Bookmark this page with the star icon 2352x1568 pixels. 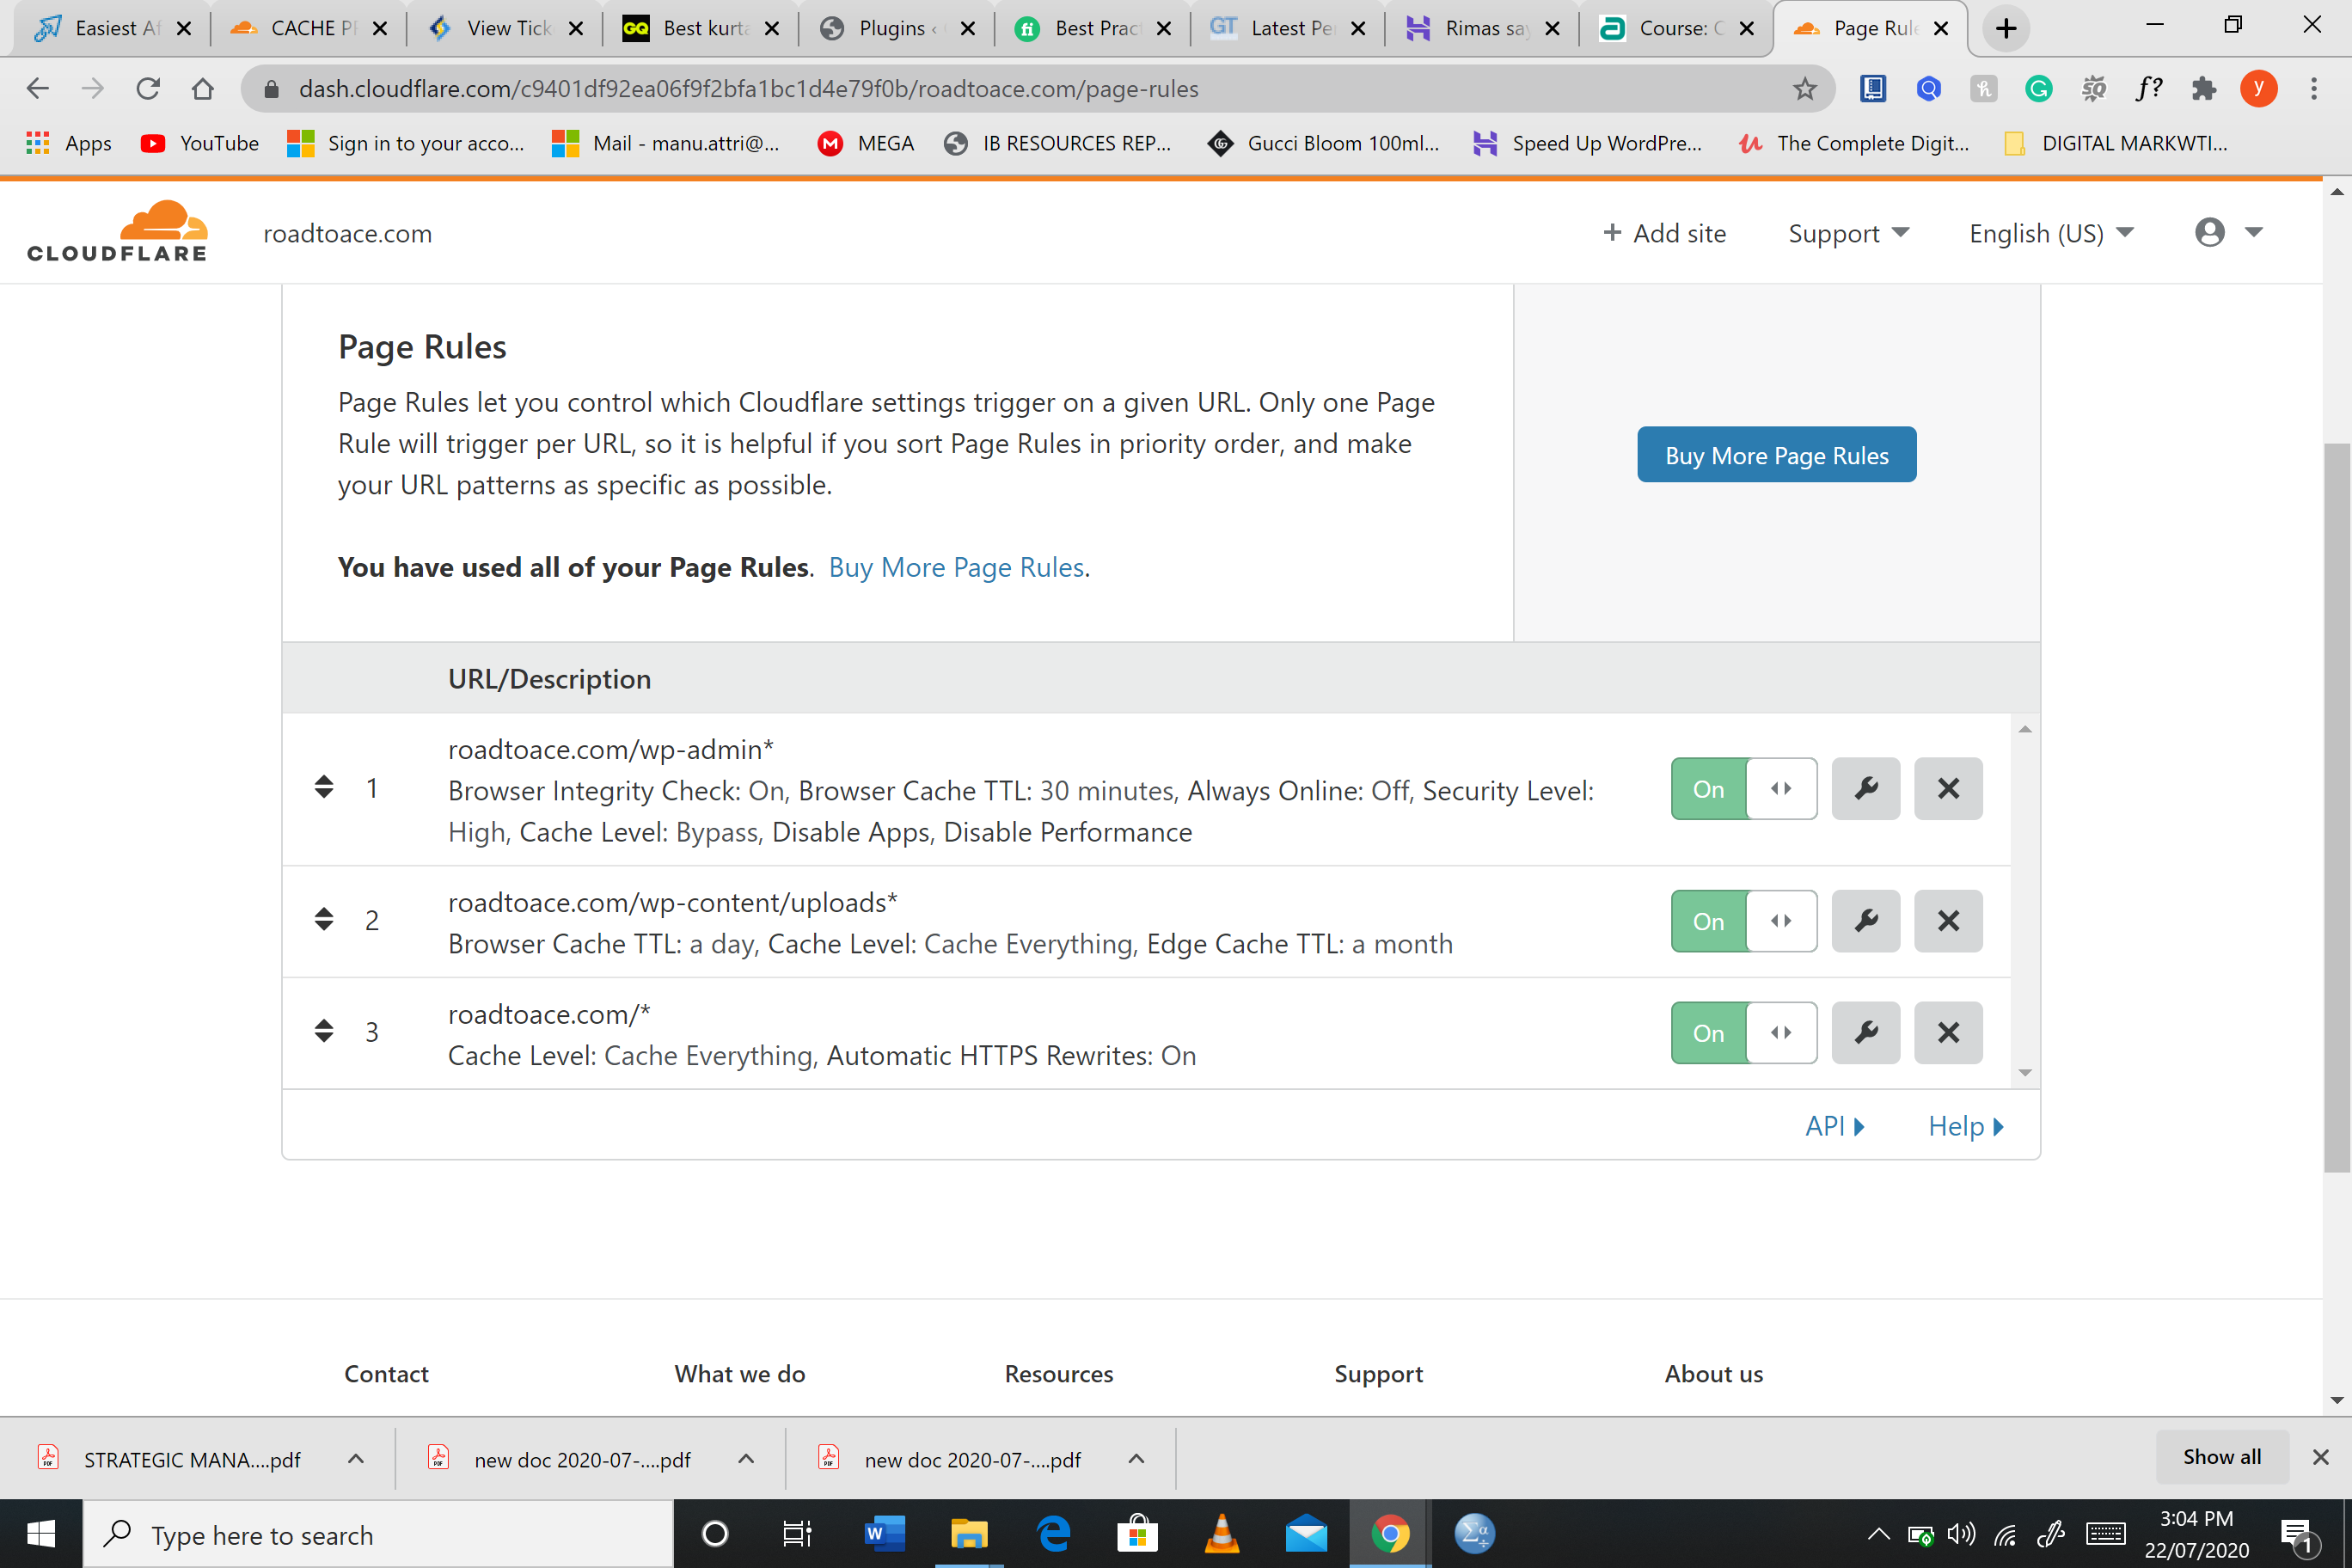click(x=1804, y=89)
